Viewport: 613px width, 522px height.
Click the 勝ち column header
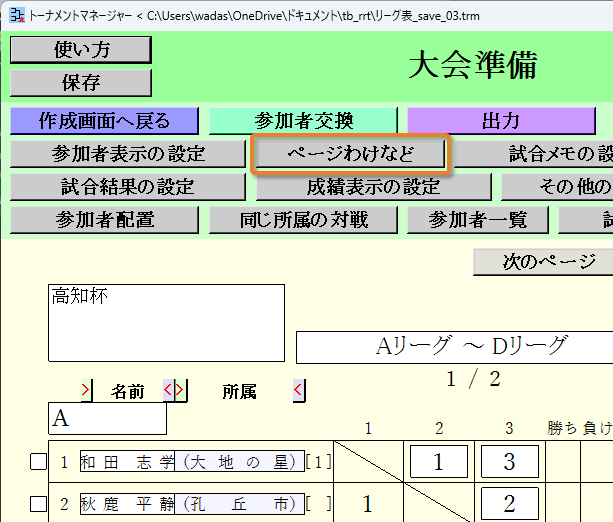(562, 428)
